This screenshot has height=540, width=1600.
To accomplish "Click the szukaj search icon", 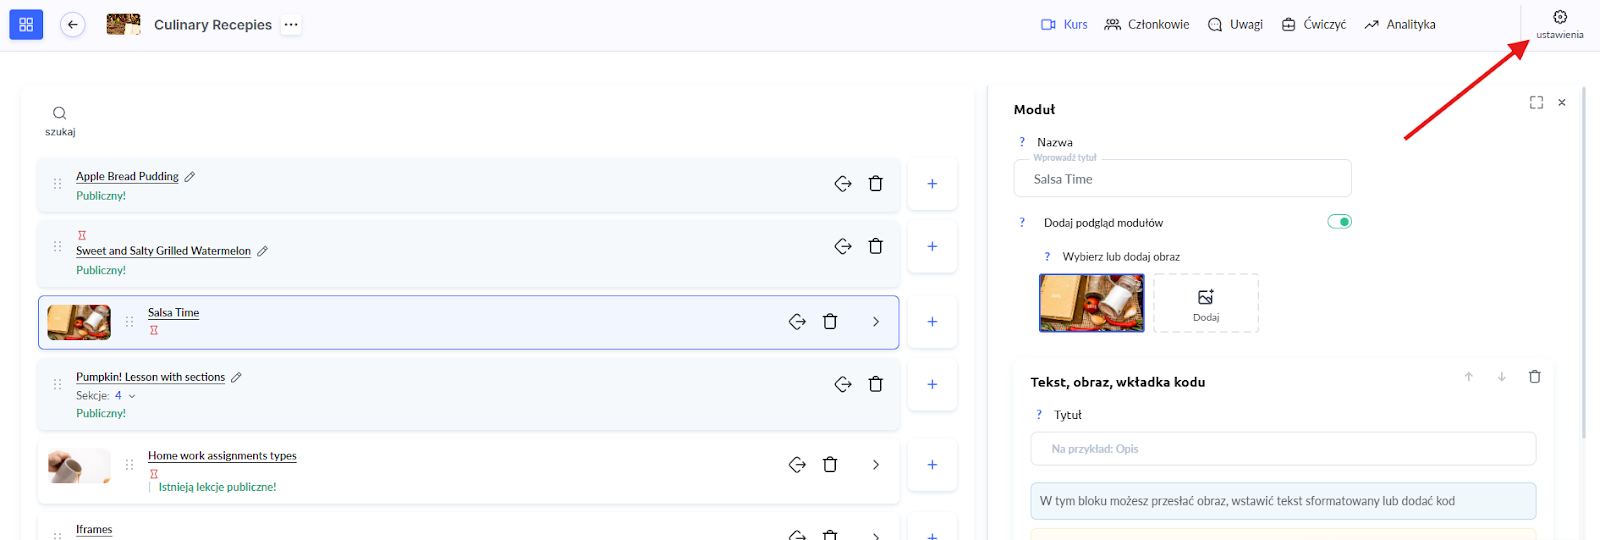I will (x=60, y=114).
